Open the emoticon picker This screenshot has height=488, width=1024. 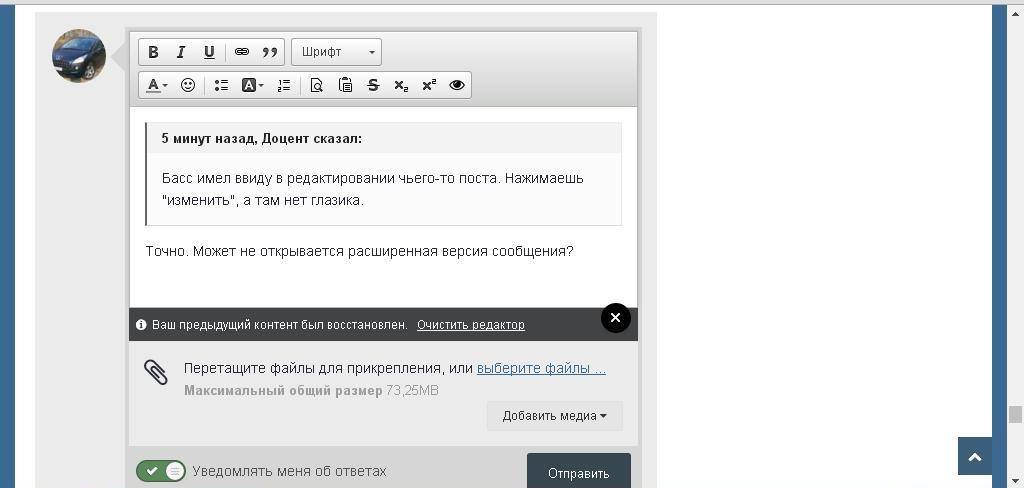tap(188, 85)
